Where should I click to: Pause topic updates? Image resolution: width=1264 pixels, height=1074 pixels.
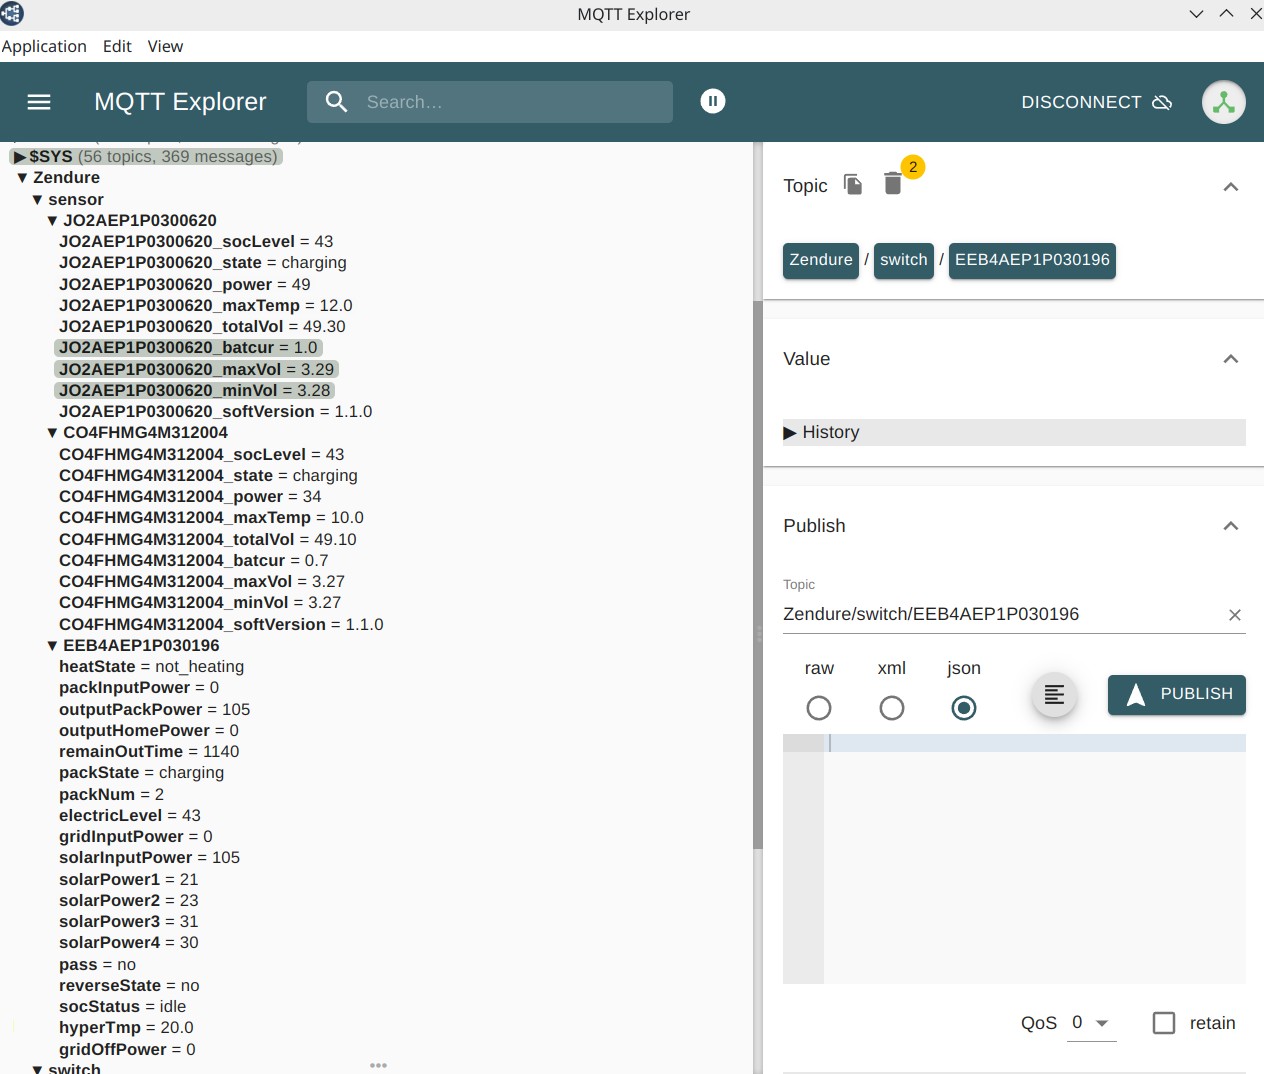[713, 101]
